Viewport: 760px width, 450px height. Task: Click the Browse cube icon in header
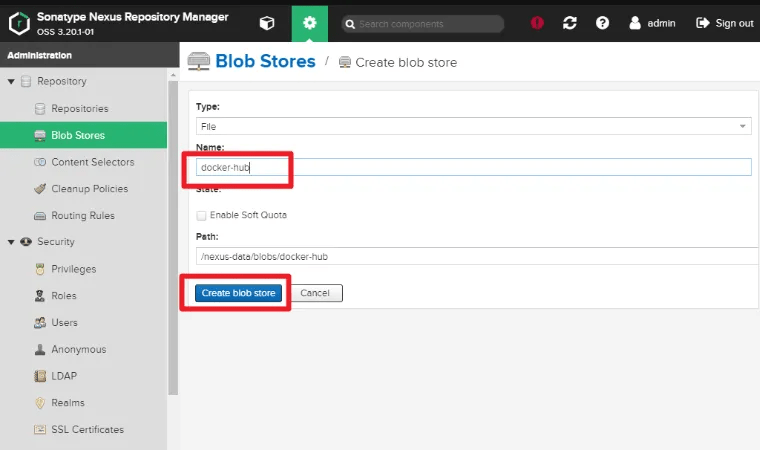[x=266, y=23]
